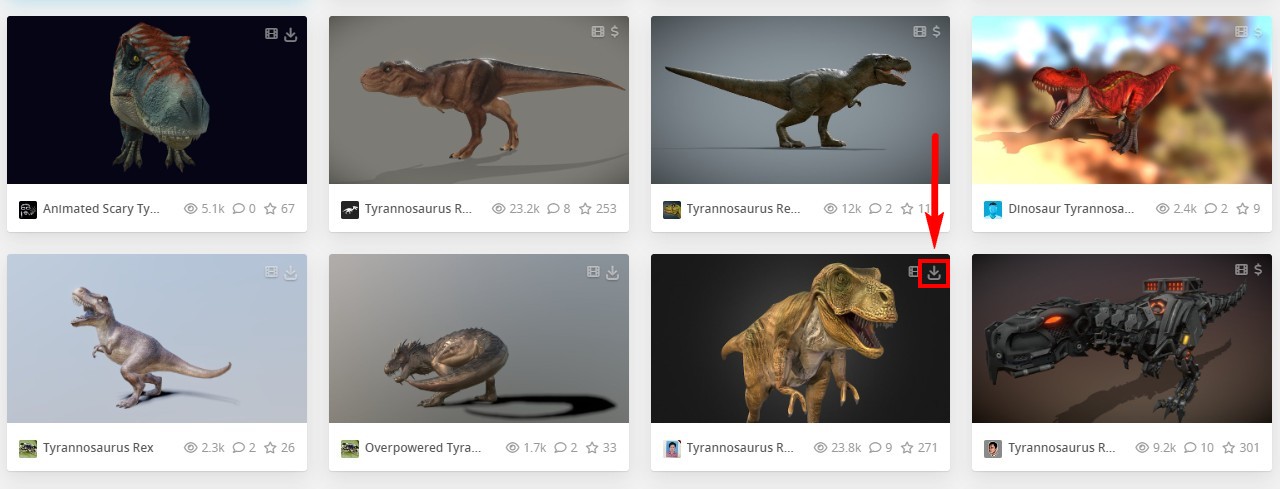The width and height of the screenshot is (1280, 489).
Task: Click the comment icon beside 8 comments
Action: [x=554, y=209]
